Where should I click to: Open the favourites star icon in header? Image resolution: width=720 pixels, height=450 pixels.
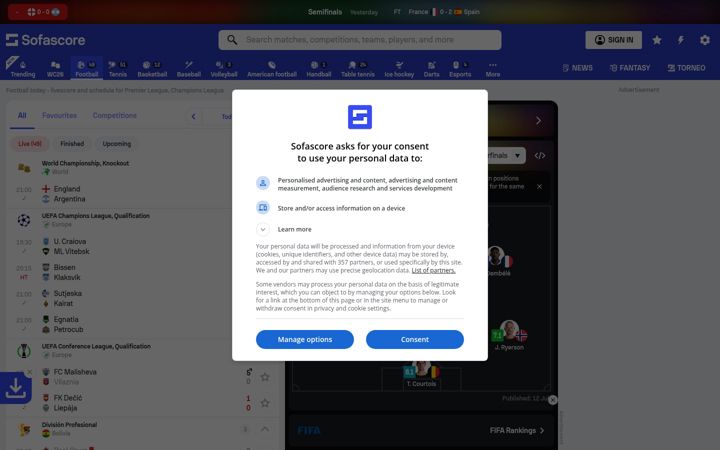click(657, 40)
